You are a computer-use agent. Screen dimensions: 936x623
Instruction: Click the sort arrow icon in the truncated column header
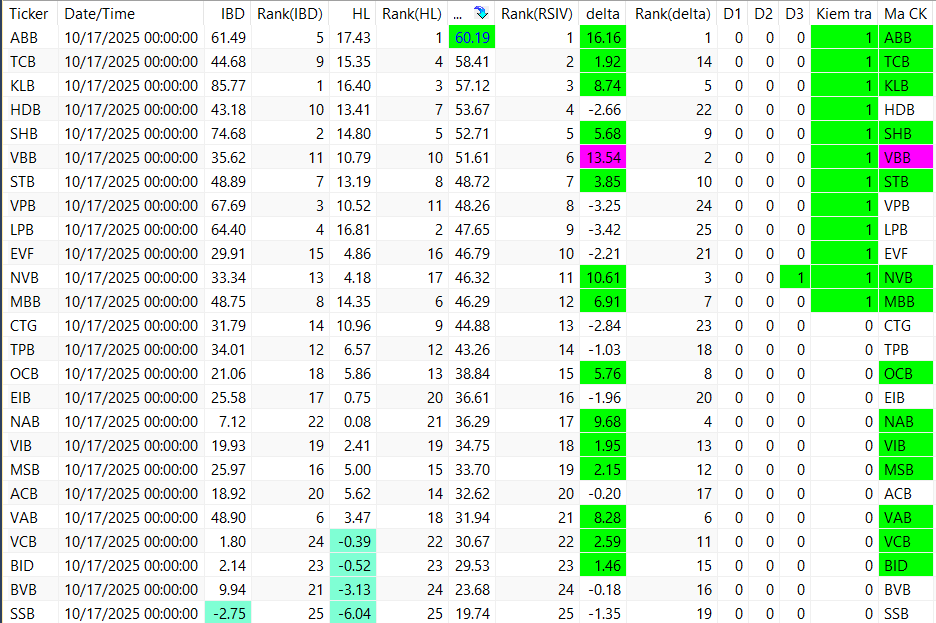481,13
